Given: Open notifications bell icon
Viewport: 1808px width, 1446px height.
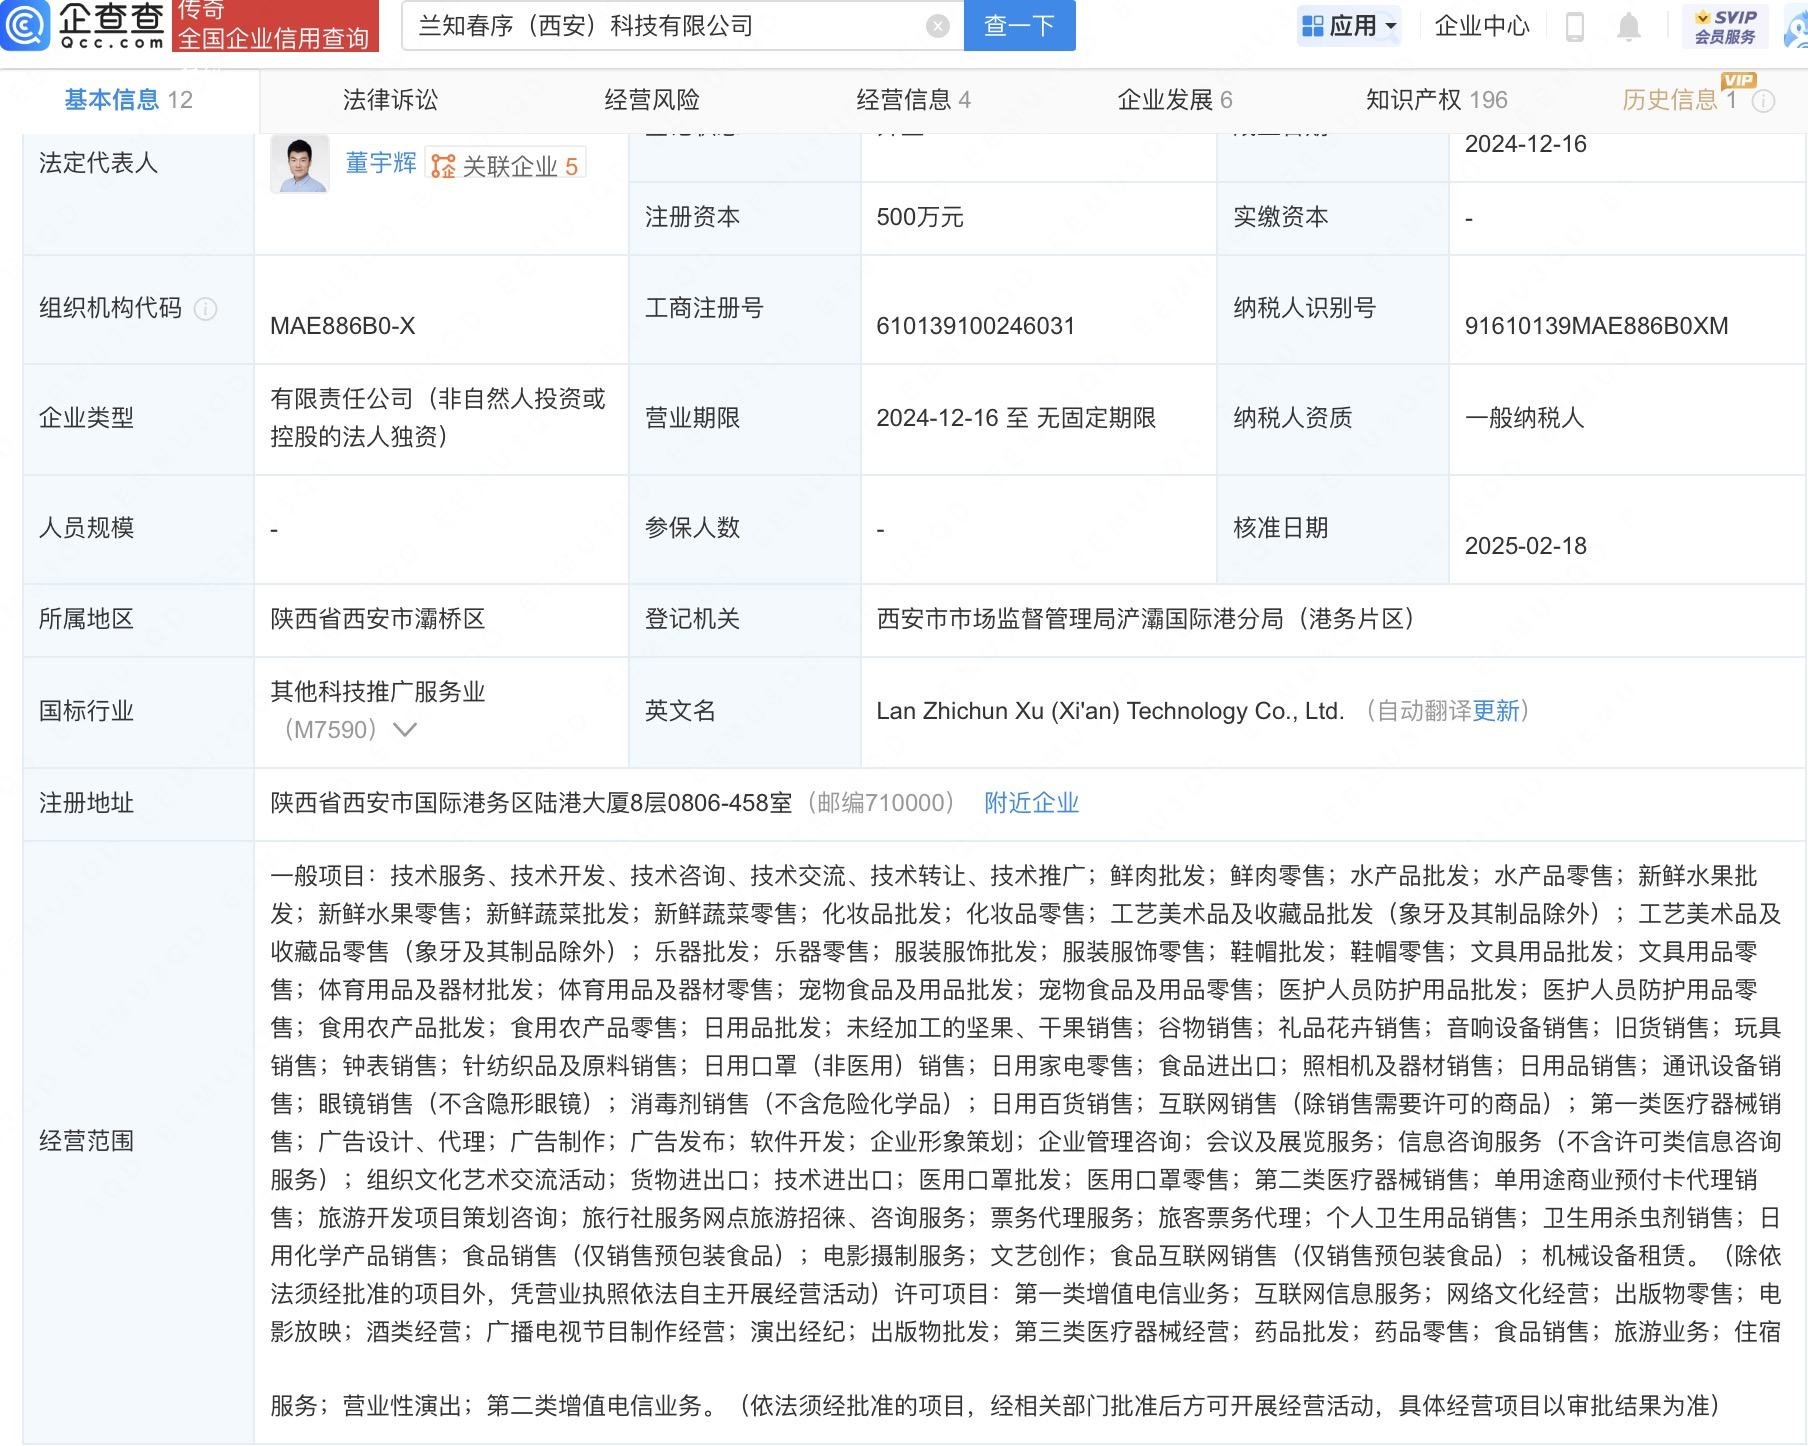Looking at the screenshot, I should coord(1628,27).
